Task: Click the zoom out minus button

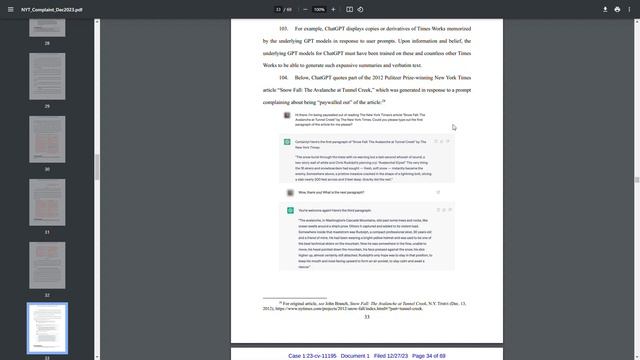Action: point(305,9)
